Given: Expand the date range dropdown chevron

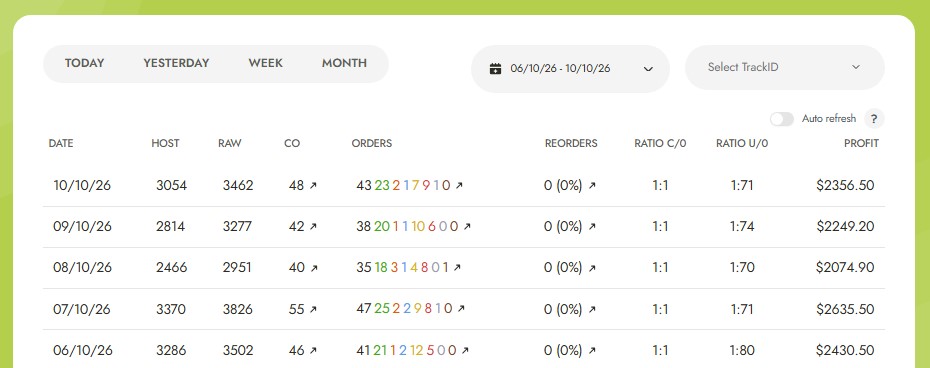Looking at the screenshot, I should 648,69.
